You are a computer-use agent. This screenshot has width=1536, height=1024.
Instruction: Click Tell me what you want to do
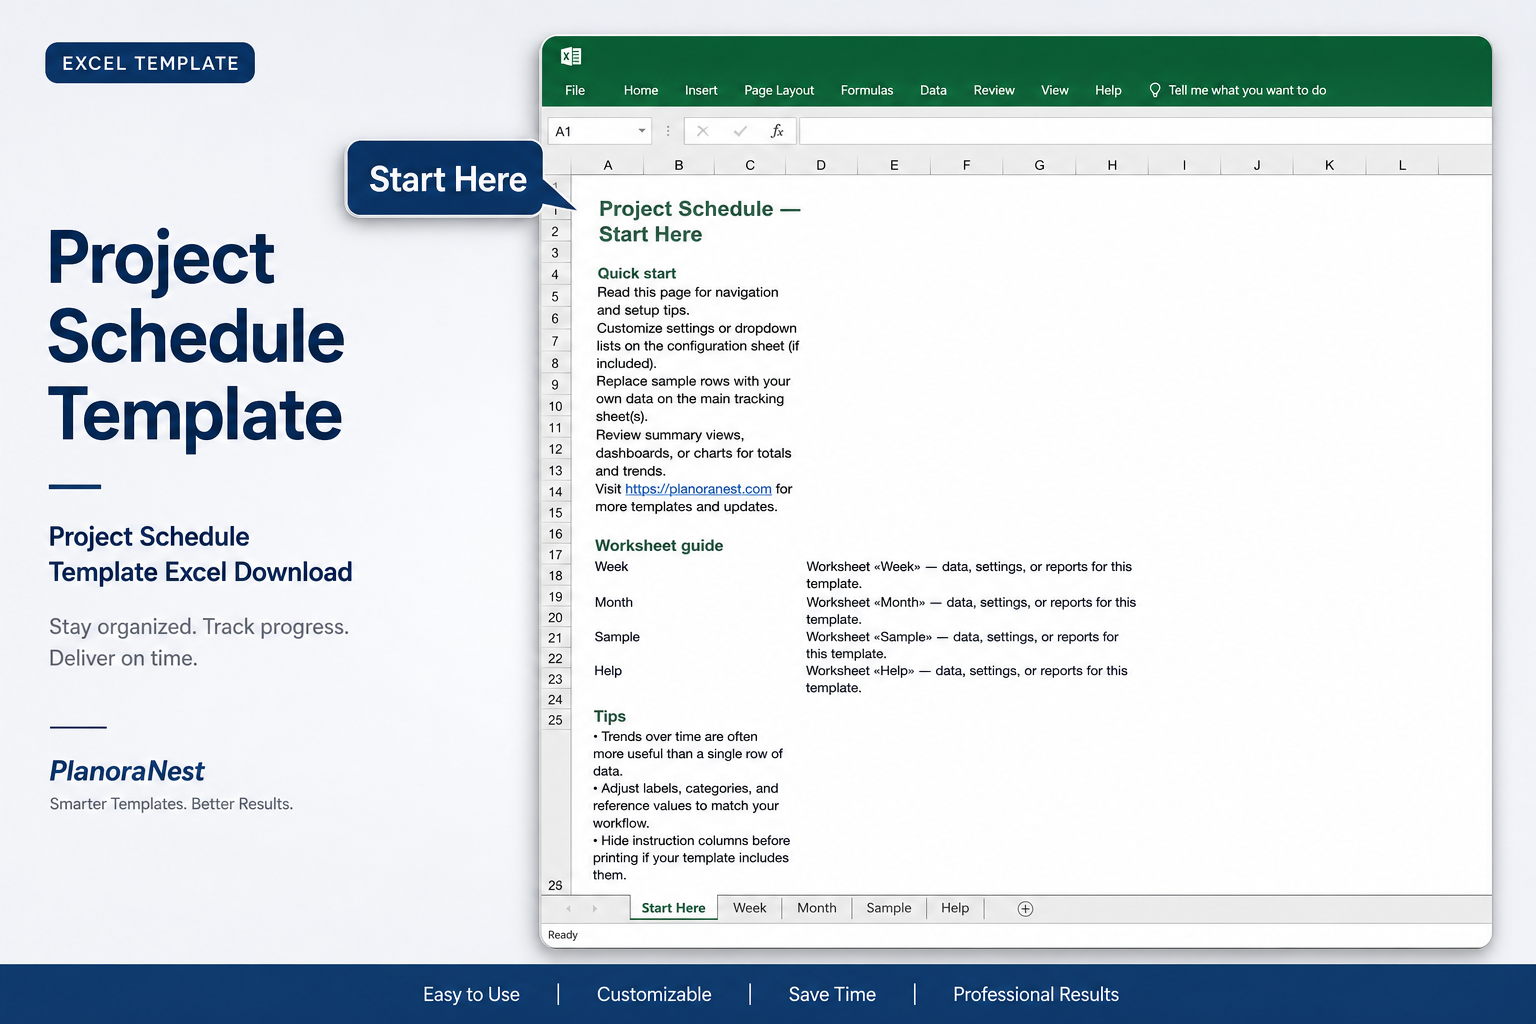[x=1247, y=90]
